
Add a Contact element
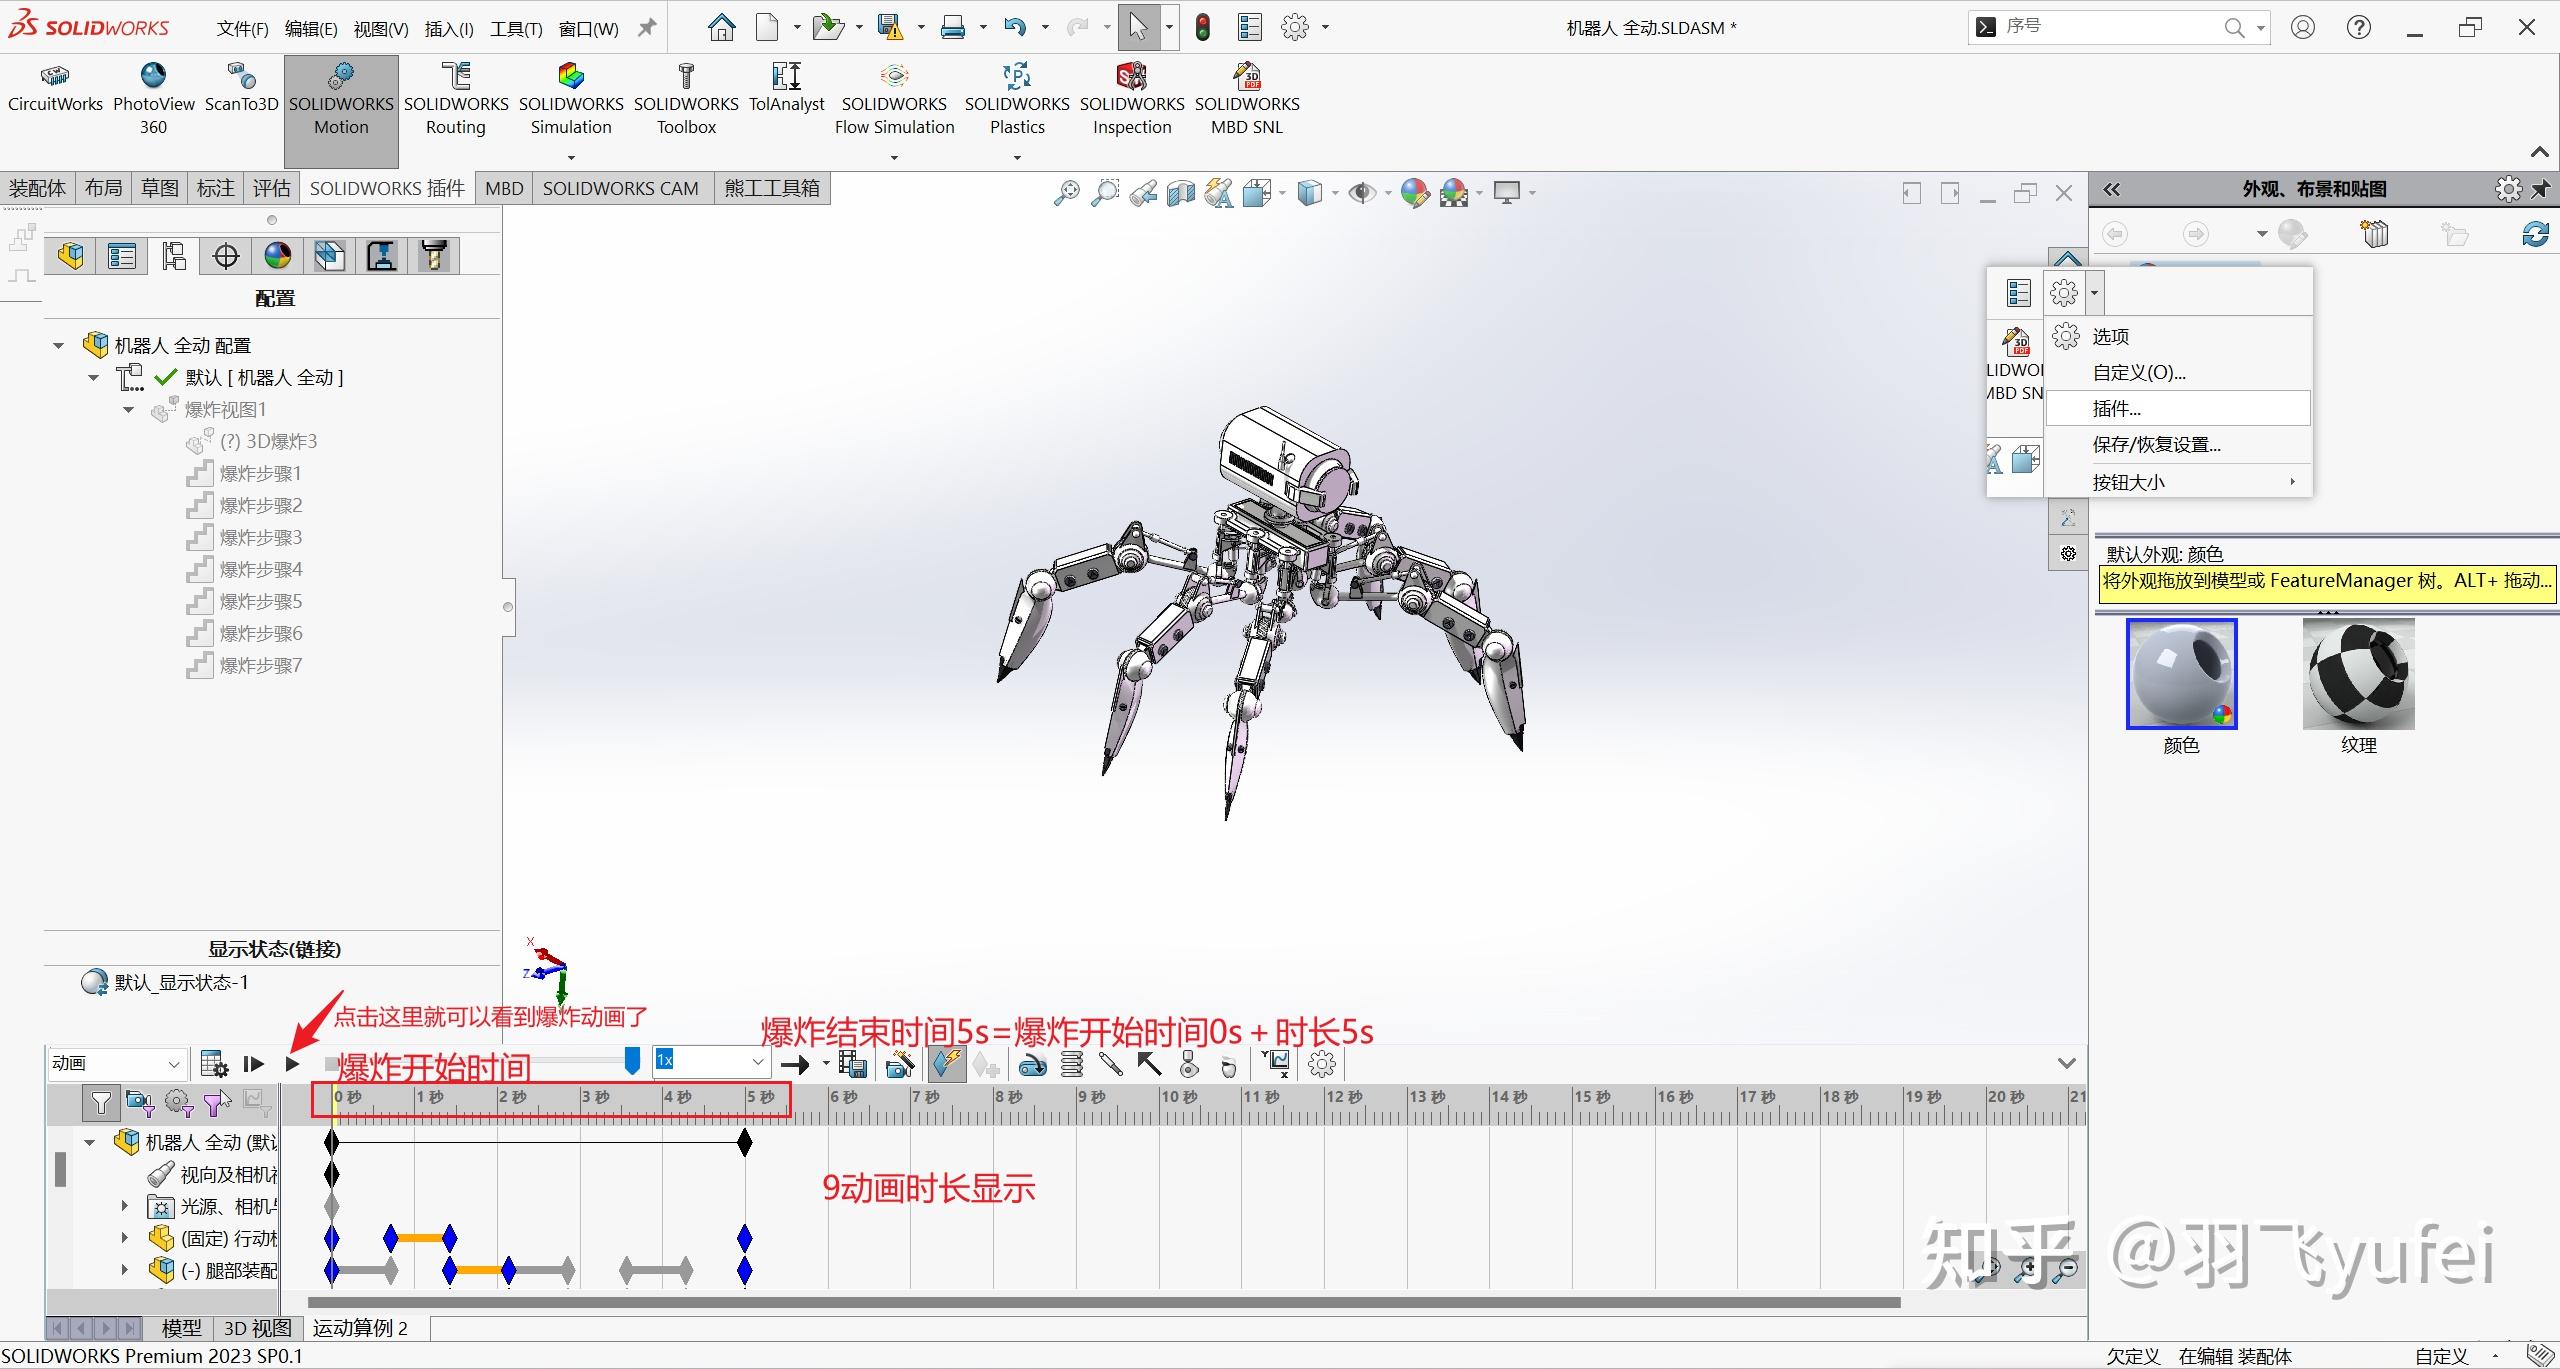pyautogui.click(x=1189, y=1064)
